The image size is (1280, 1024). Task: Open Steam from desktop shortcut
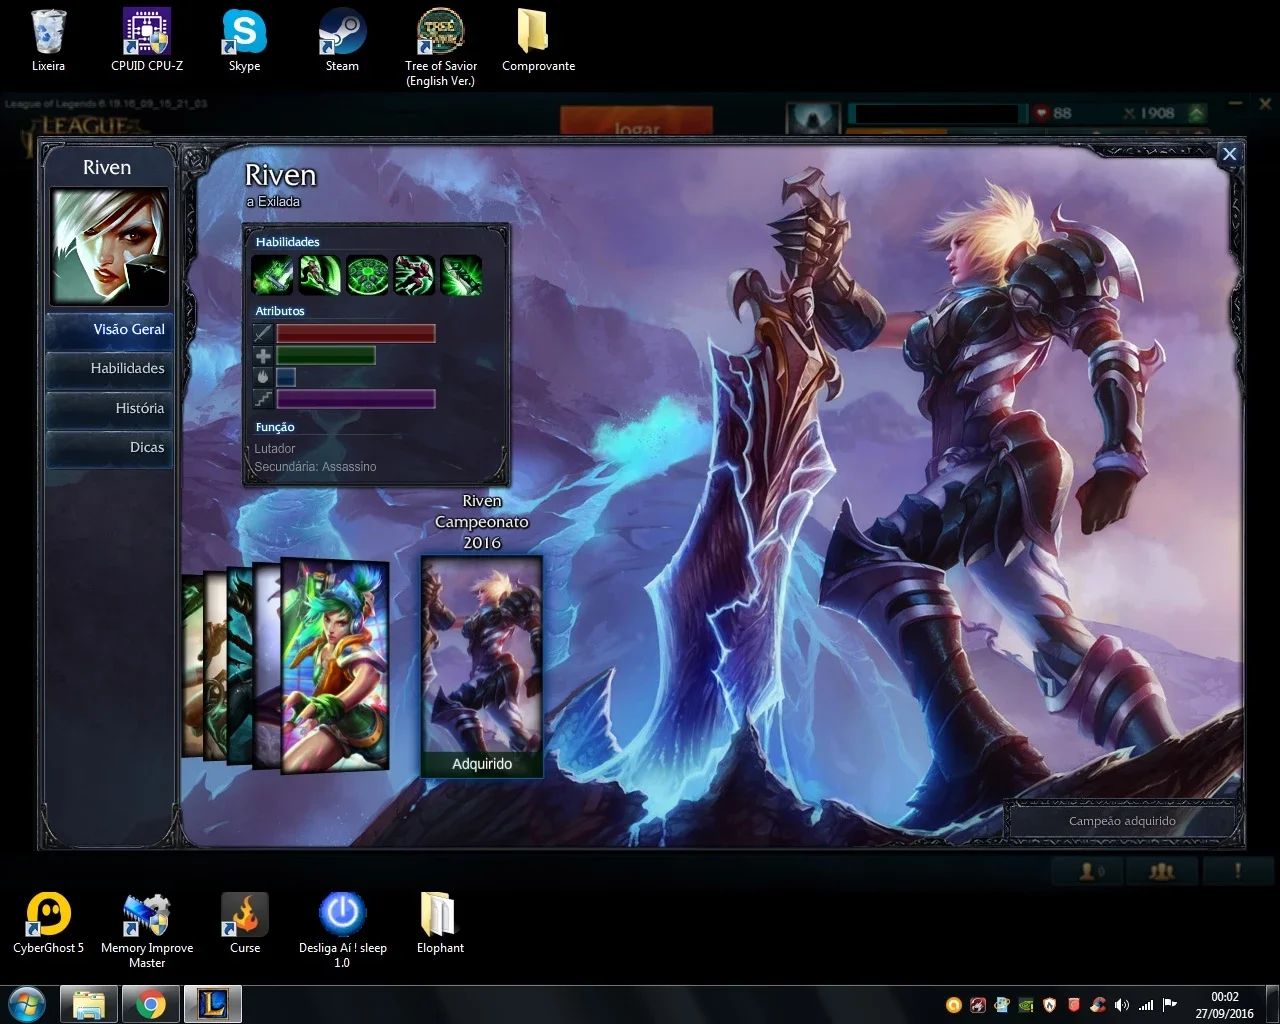click(x=342, y=41)
